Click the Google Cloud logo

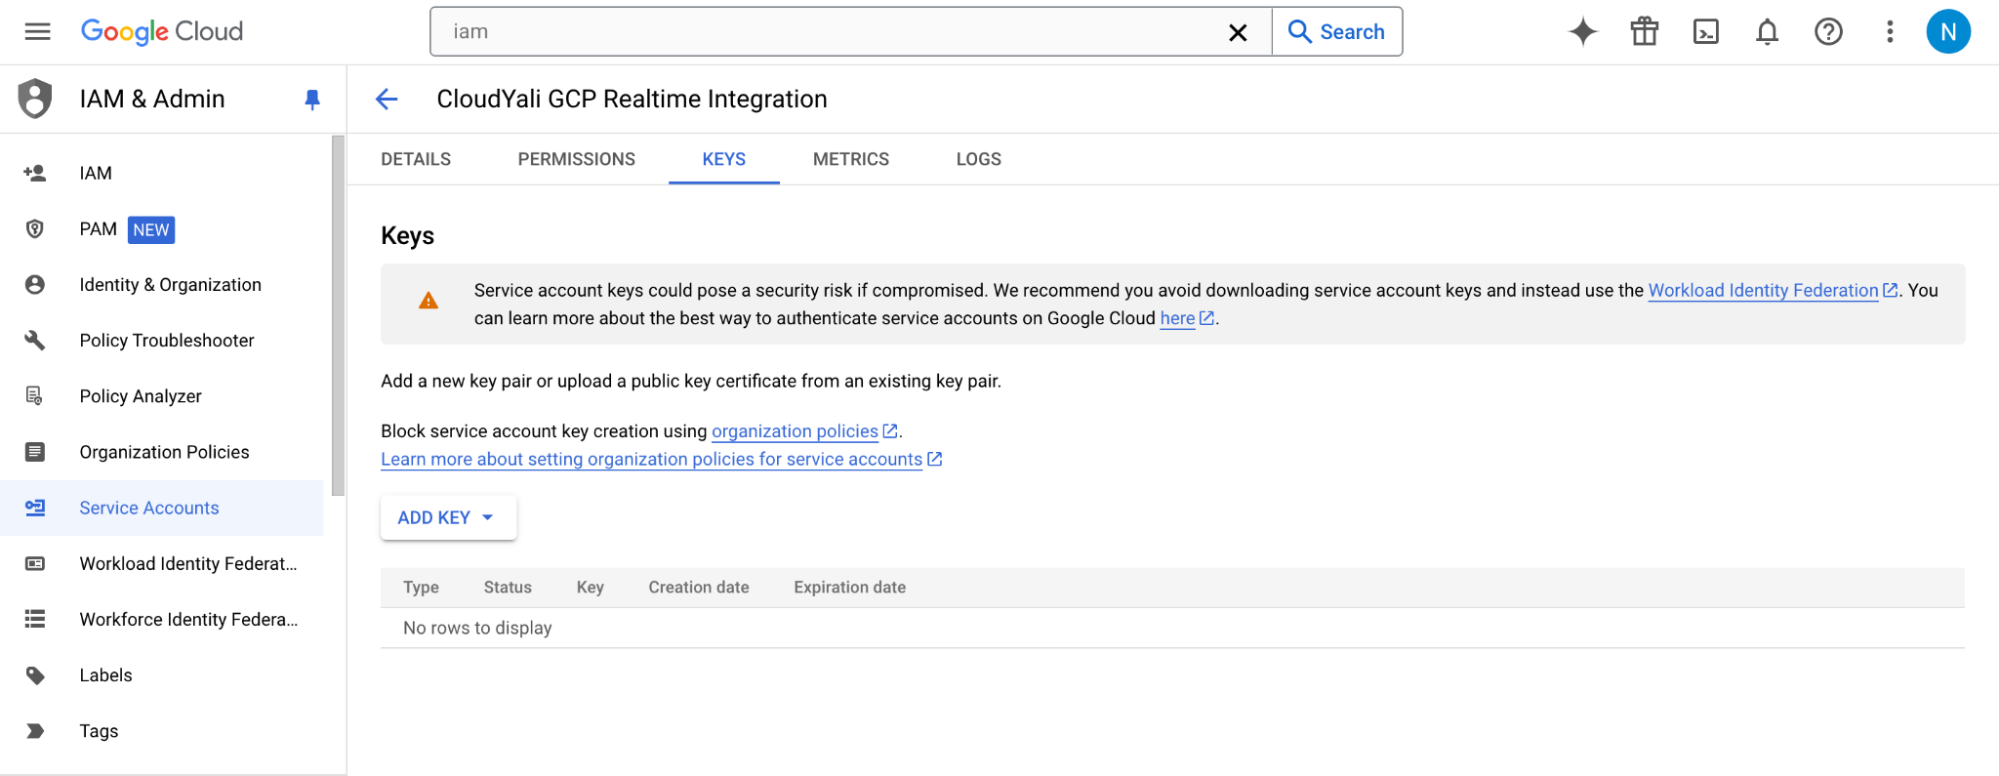[162, 32]
